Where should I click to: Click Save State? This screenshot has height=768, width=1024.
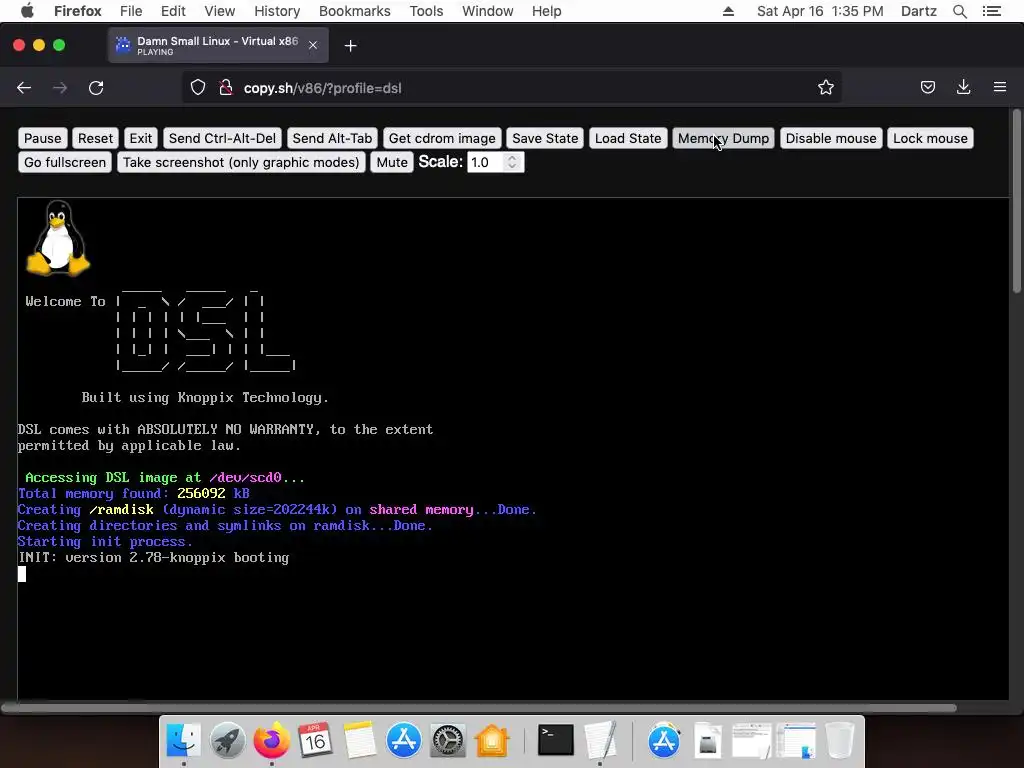click(545, 138)
